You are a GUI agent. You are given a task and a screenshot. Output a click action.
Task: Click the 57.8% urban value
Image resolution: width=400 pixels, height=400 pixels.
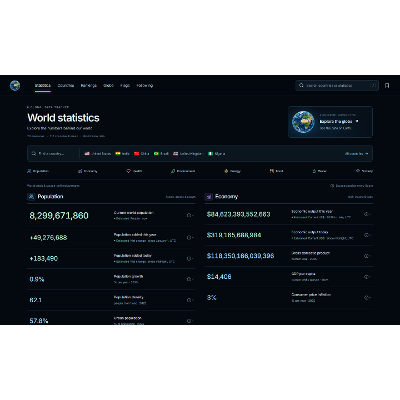click(39, 321)
